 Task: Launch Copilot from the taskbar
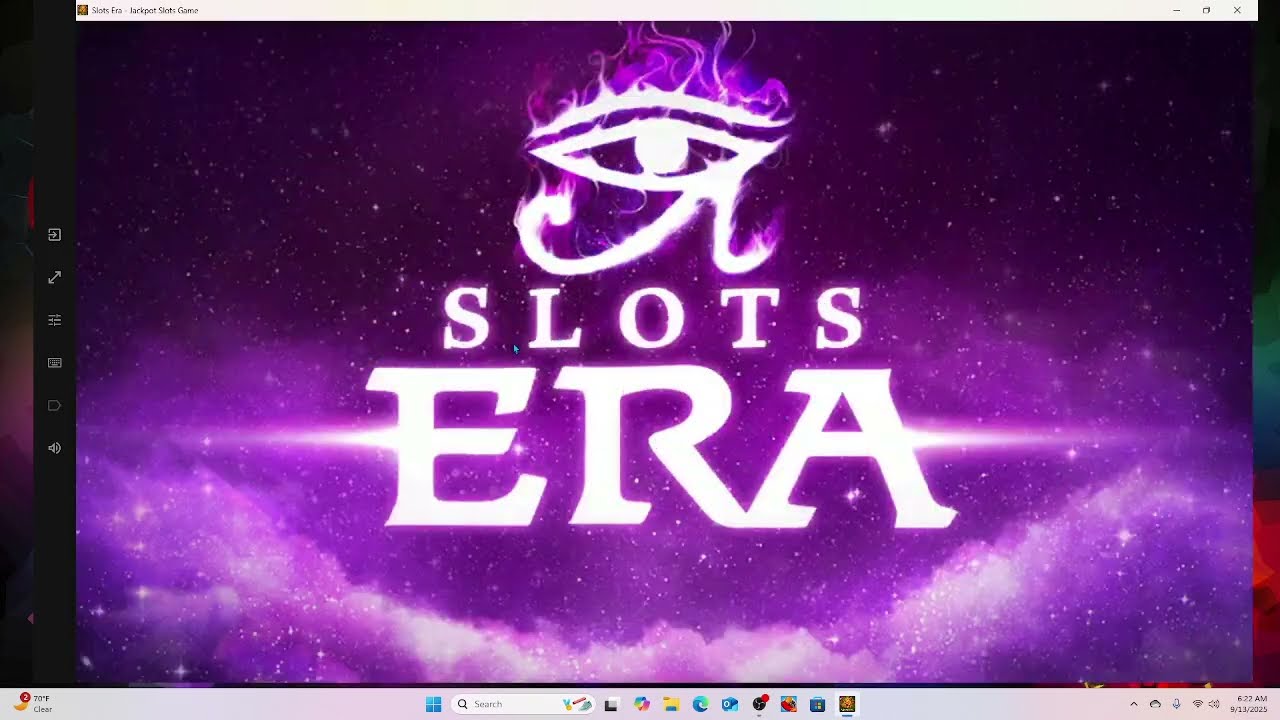point(642,704)
